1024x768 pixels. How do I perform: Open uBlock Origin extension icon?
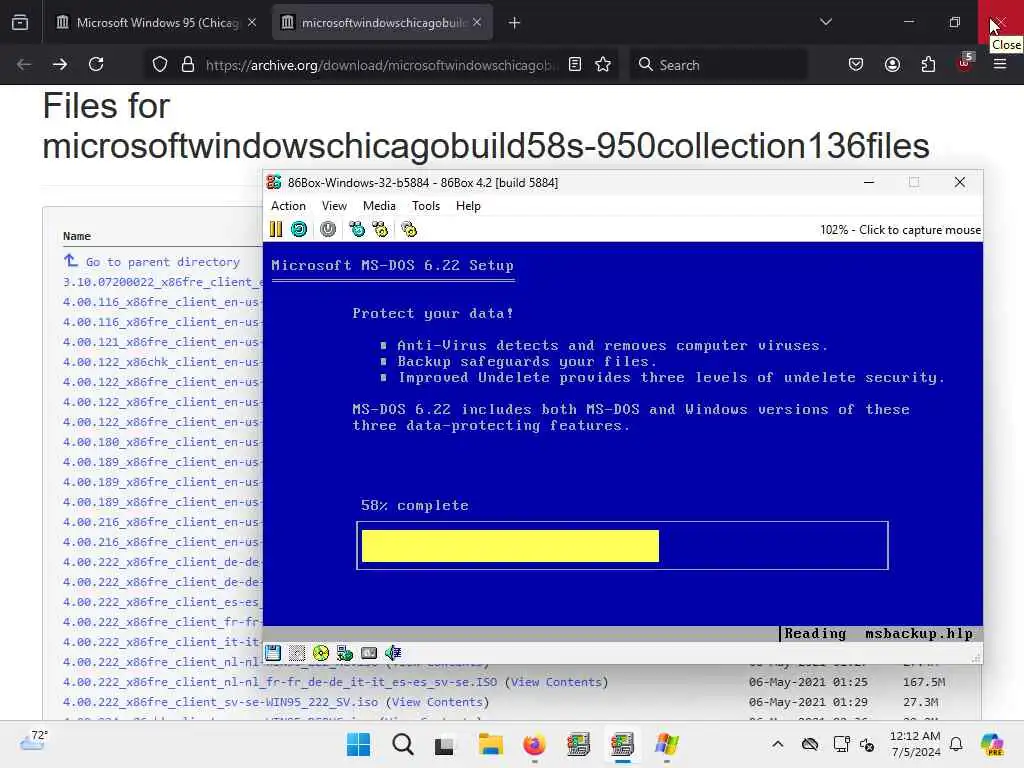coord(965,63)
